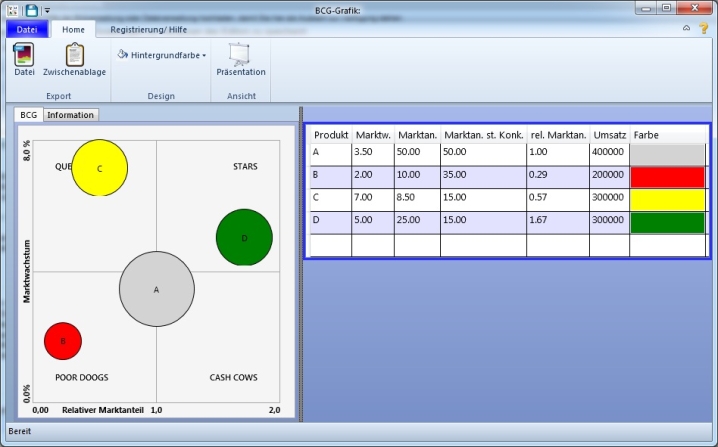The height and width of the screenshot is (447, 718).
Task: Click the yellow color swatch for product C
Action: pos(667,200)
